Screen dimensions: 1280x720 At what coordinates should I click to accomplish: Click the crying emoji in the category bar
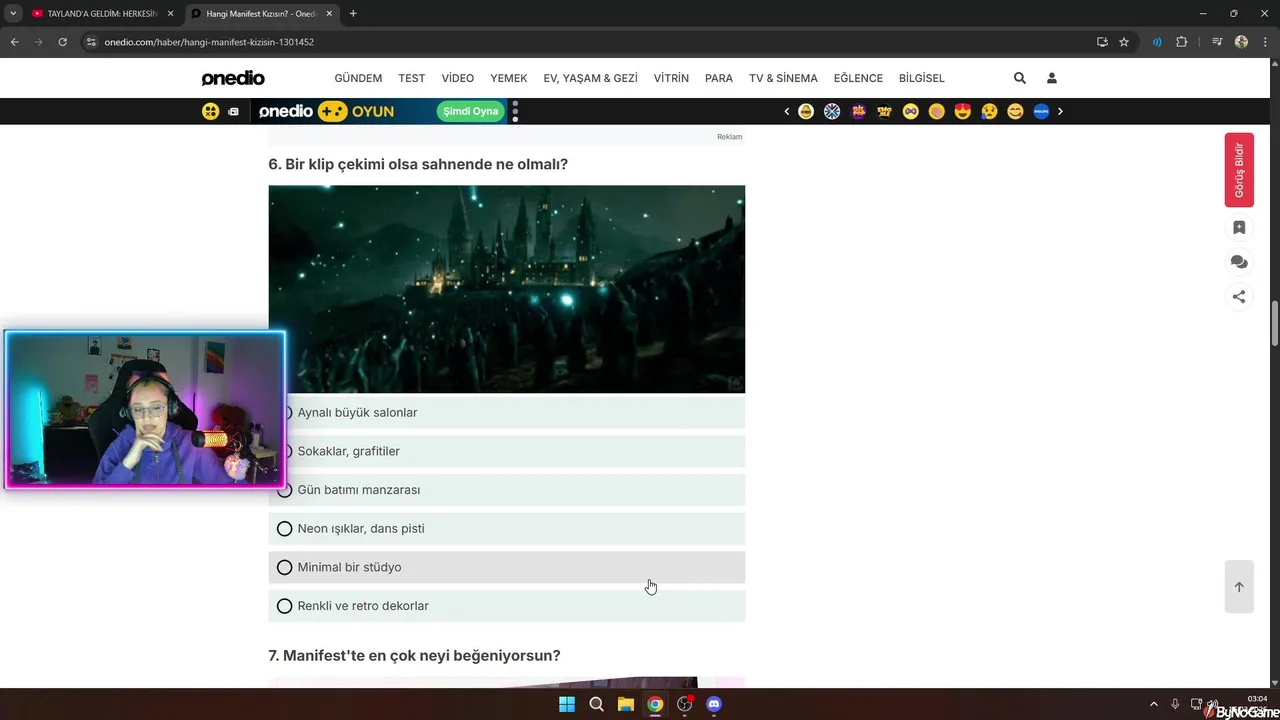[989, 111]
